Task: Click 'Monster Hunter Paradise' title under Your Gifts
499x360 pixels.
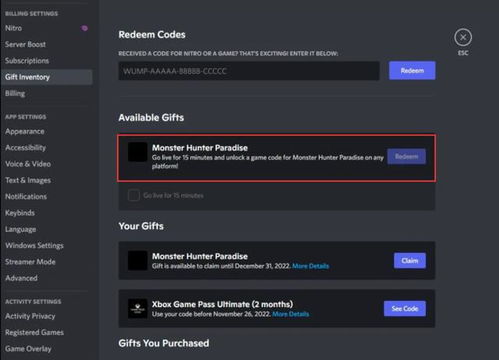Action: [200, 256]
